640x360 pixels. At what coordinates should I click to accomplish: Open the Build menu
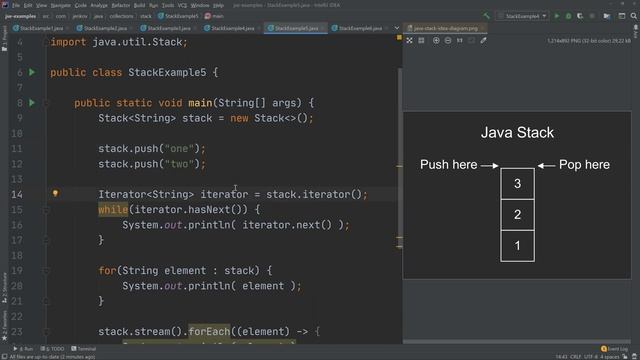(x=140, y=5)
